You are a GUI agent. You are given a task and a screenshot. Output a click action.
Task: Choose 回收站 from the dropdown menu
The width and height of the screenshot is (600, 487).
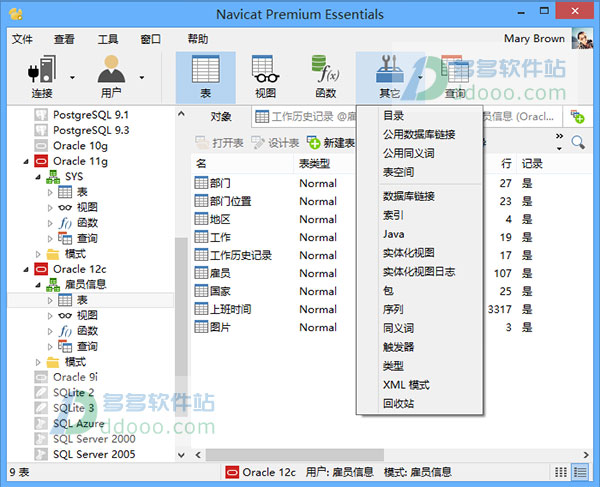(398, 404)
